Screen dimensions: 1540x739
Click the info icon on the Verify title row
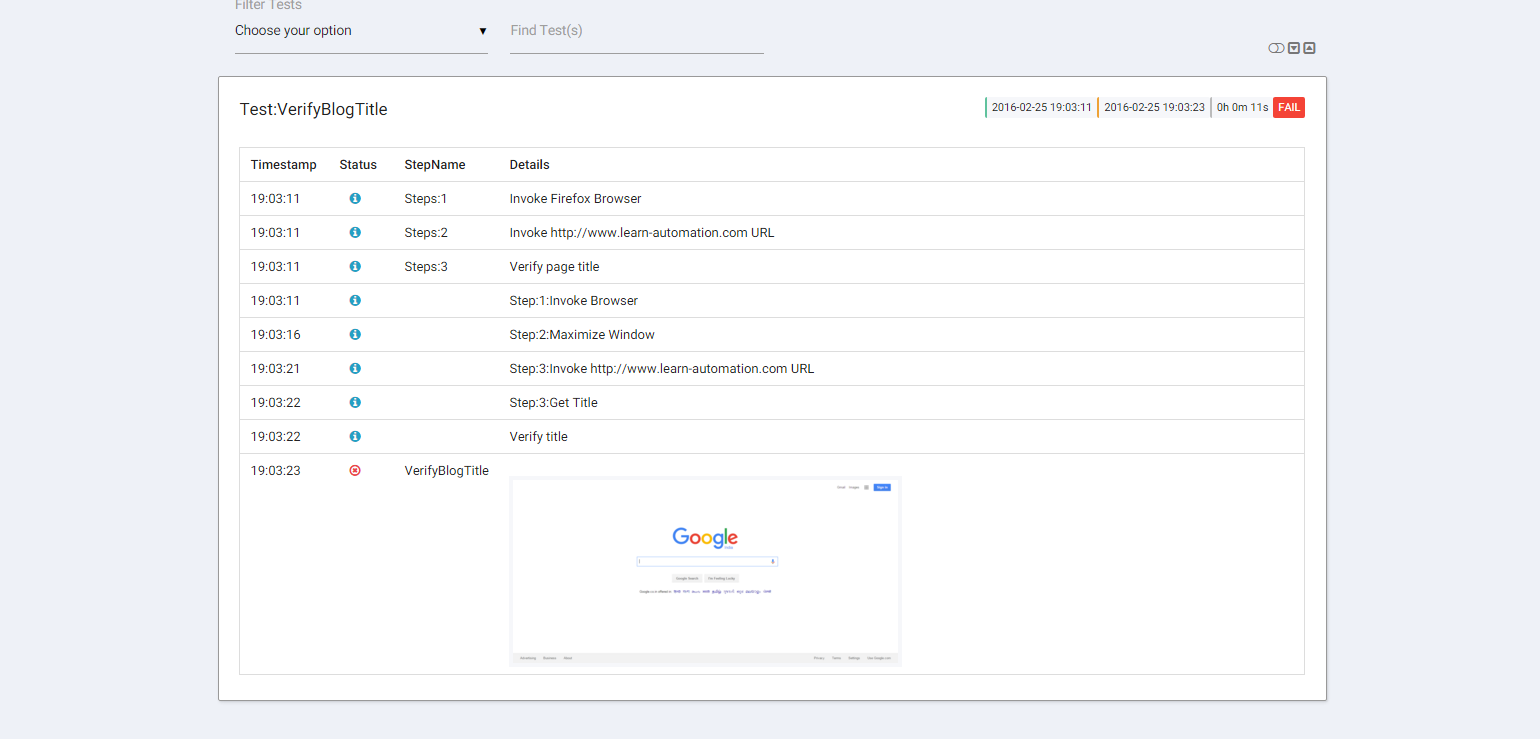pos(355,436)
